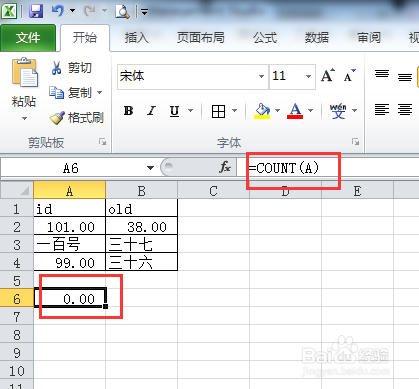The width and height of the screenshot is (419, 389).
Task: Click the fx insert function icon
Action: click(x=225, y=167)
